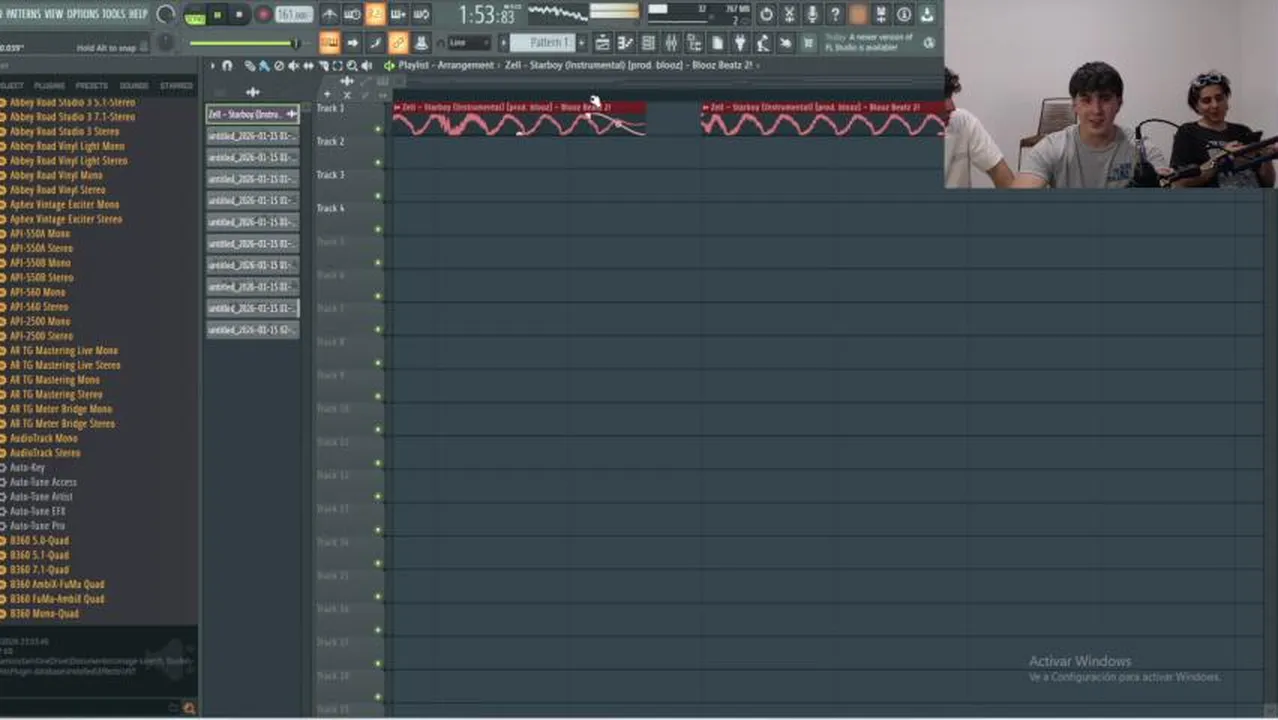Screen dimensions: 1278x720
Task: Click the plus button next to Pattern 1
Action: pos(582,43)
